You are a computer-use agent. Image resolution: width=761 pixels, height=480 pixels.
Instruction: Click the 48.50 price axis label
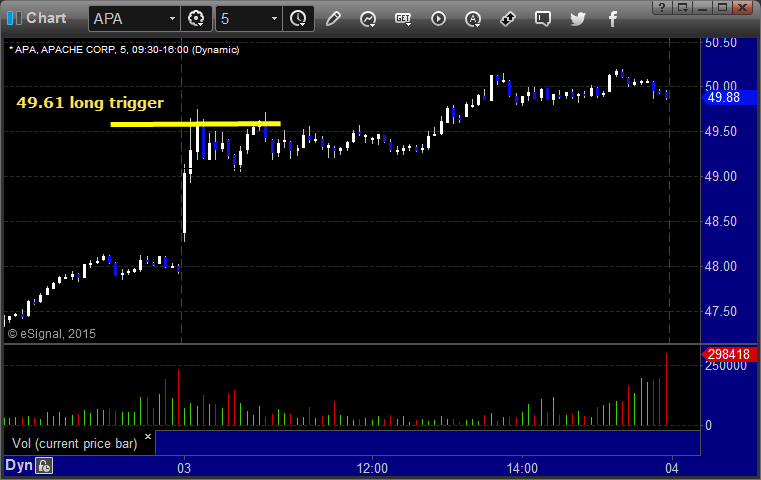(x=721, y=221)
